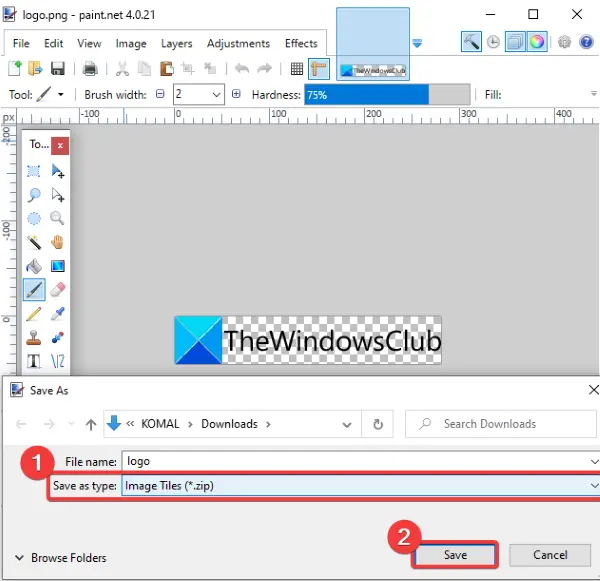The height and width of the screenshot is (581, 600).
Task: Toggle the Colors window button
Action: click(x=536, y=41)
